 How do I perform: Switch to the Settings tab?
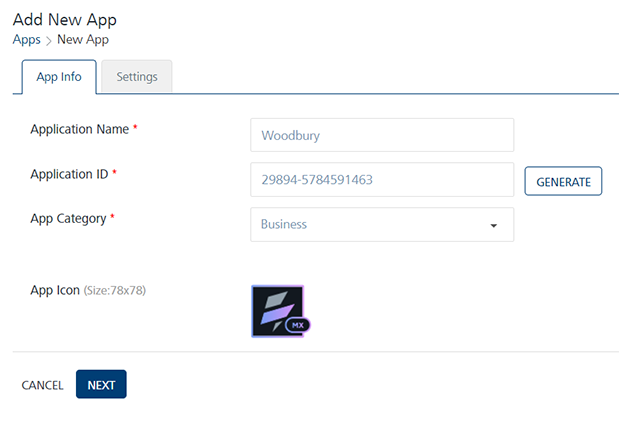coord(137,77)
